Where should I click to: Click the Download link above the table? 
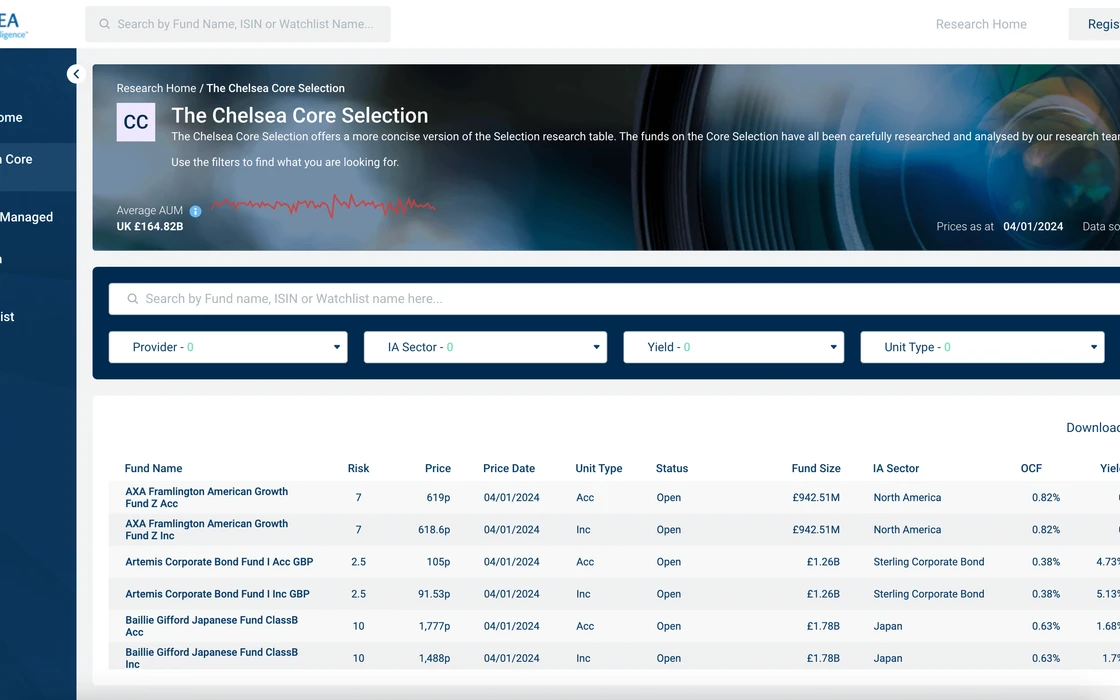pyautogui.click(x=1093, y=427)
